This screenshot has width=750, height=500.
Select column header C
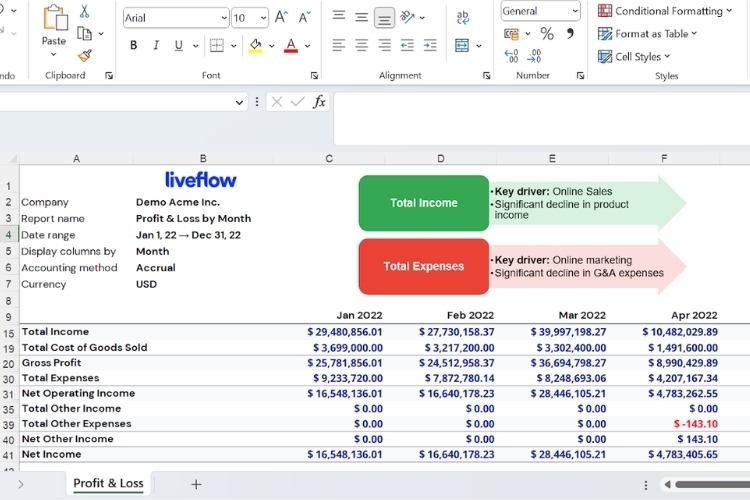pos(329,158)
